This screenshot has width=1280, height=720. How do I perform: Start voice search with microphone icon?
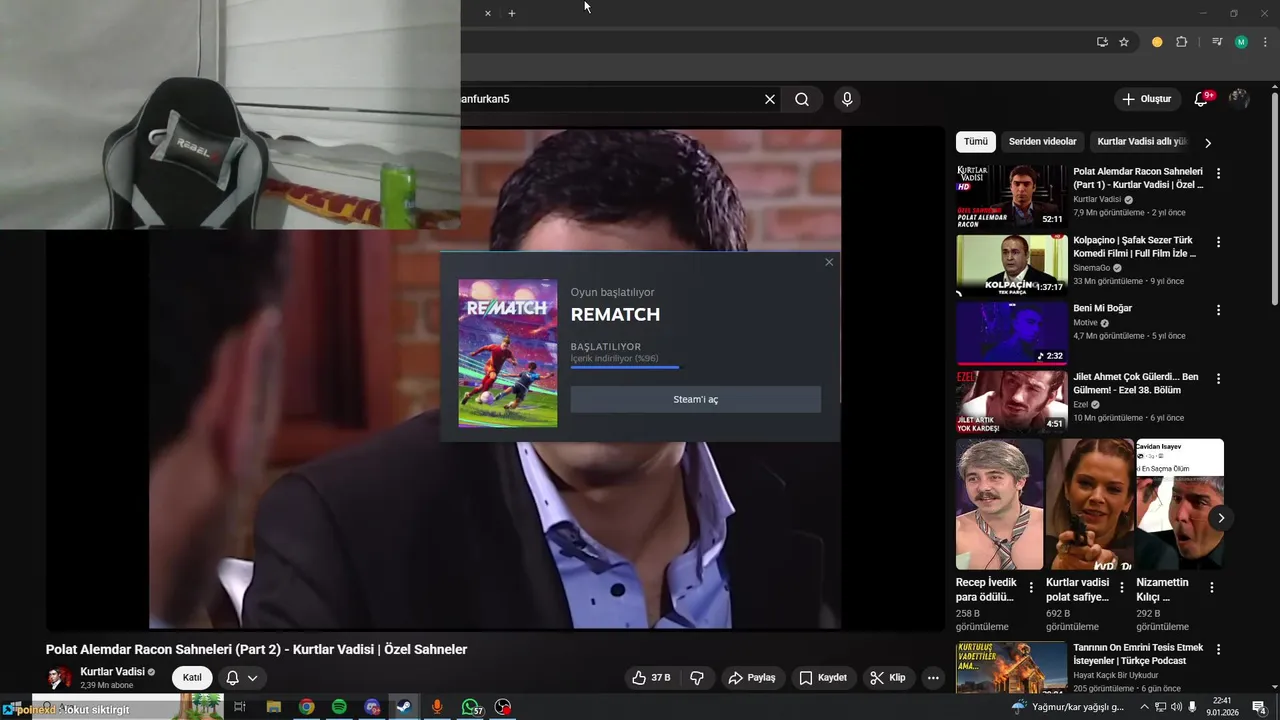[847, 99]
